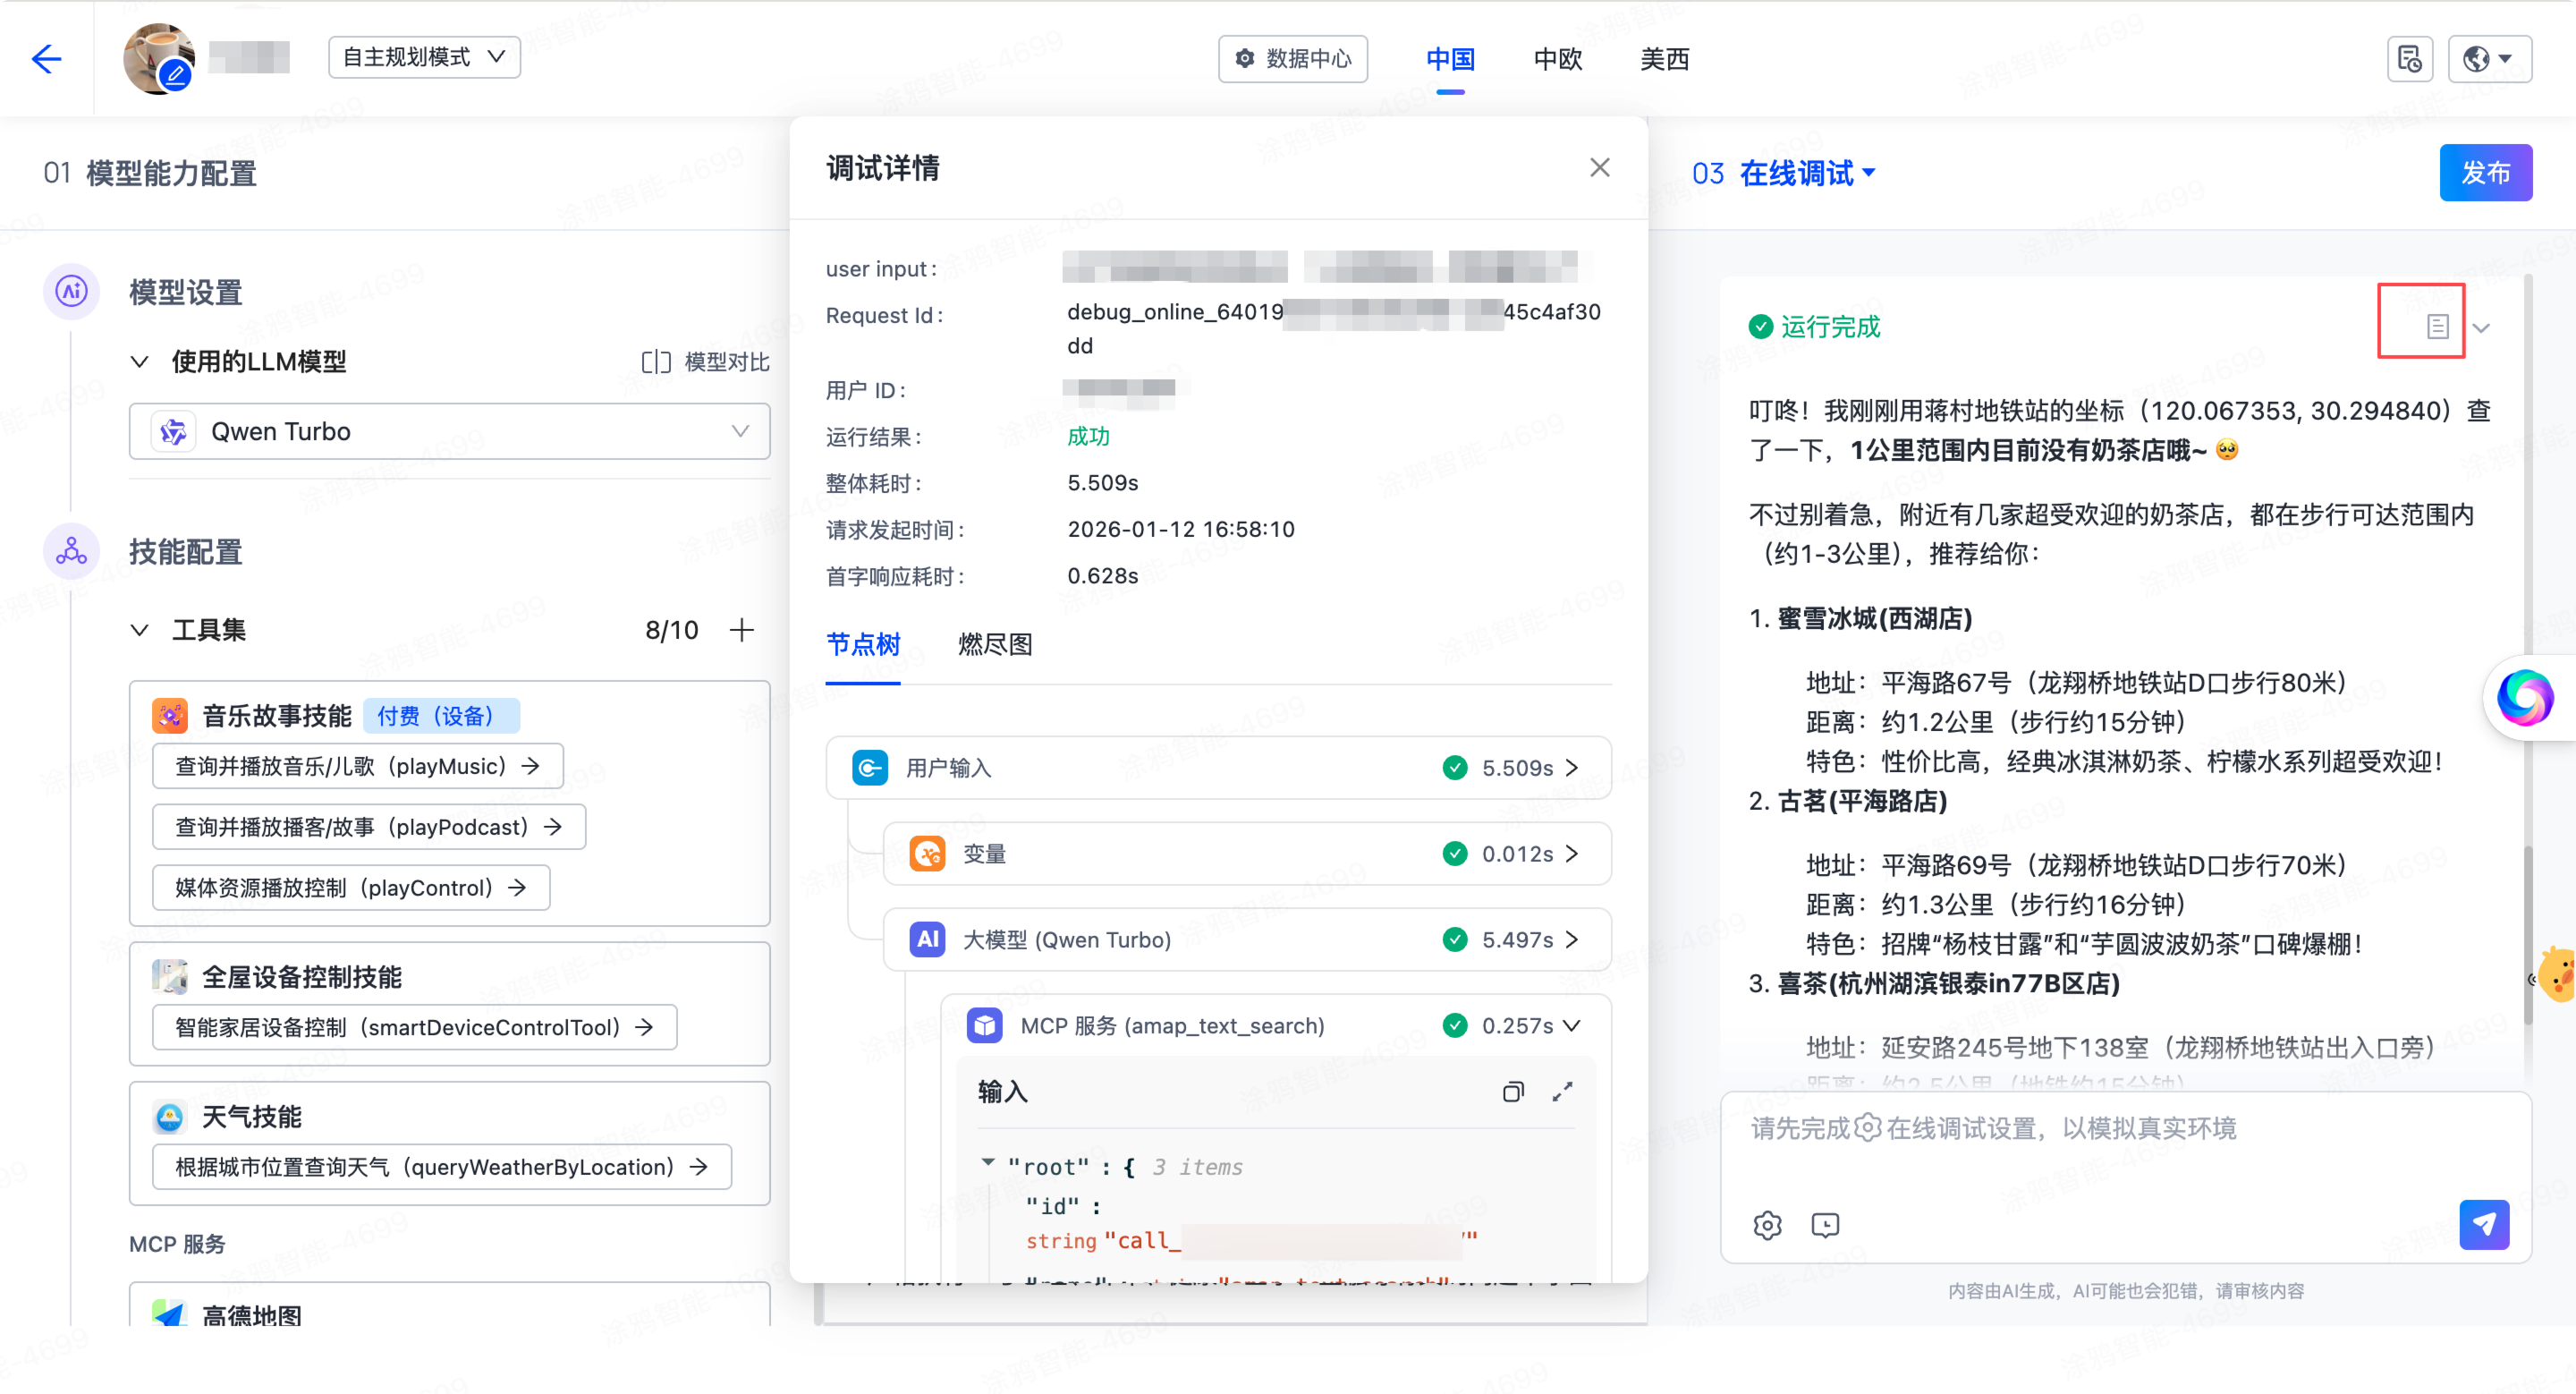The width and height of the screenshot is (2576, 1394).
Task: Open debug settings gear in chat input
Action: pos(1768,1225)
